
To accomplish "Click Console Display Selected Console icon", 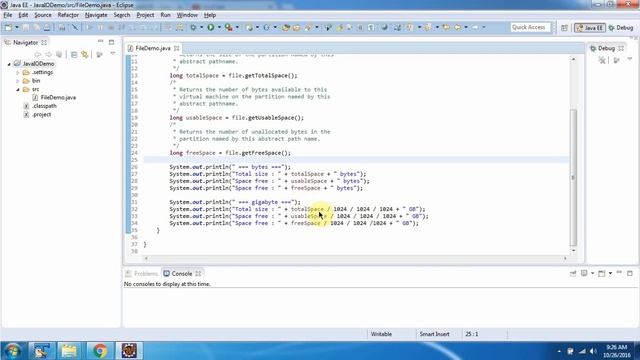I will (x=584, y=273).
